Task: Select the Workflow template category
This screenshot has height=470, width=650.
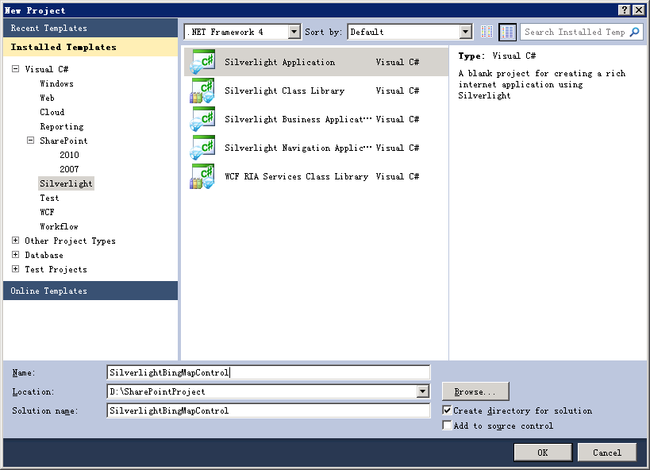Action: coord(59,226)
